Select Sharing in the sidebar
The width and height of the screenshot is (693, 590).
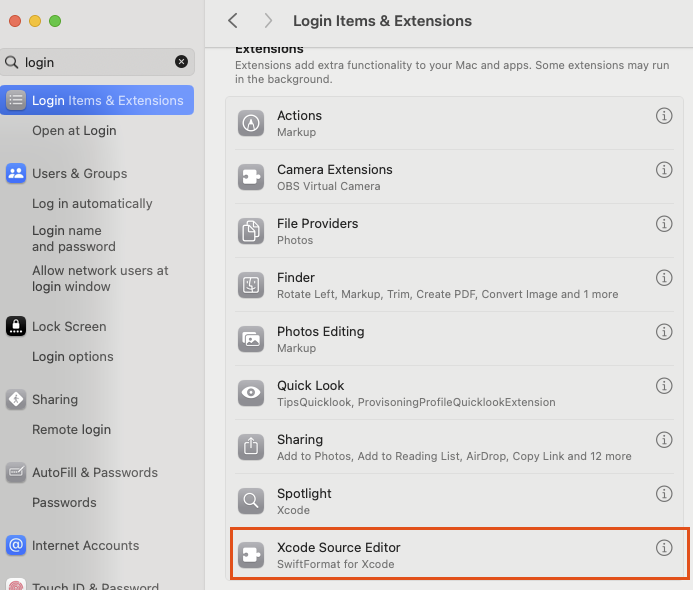coord(55,400)
